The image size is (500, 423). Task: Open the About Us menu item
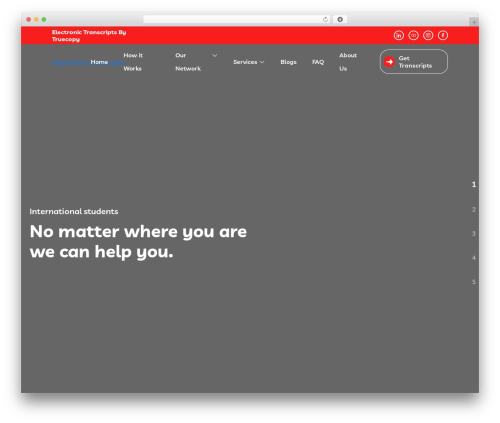pyautogui.click(x=348, y=62)
